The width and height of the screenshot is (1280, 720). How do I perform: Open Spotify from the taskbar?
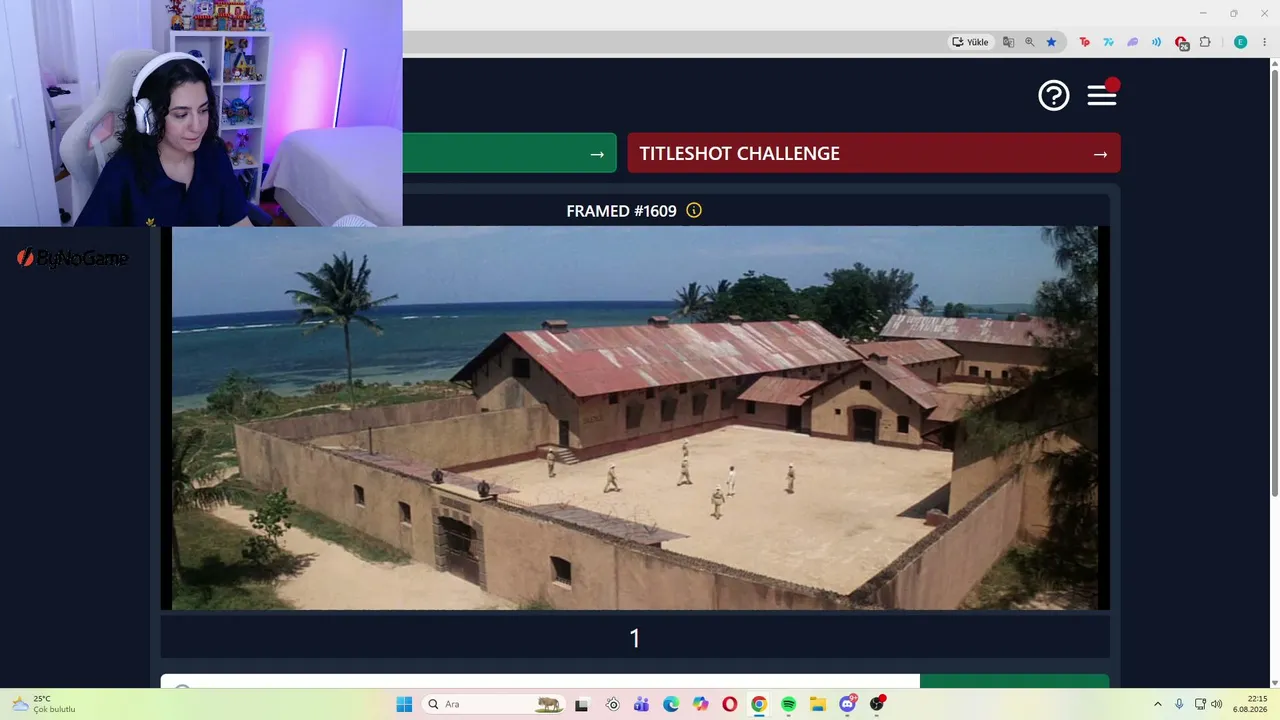tap(788, 704)
